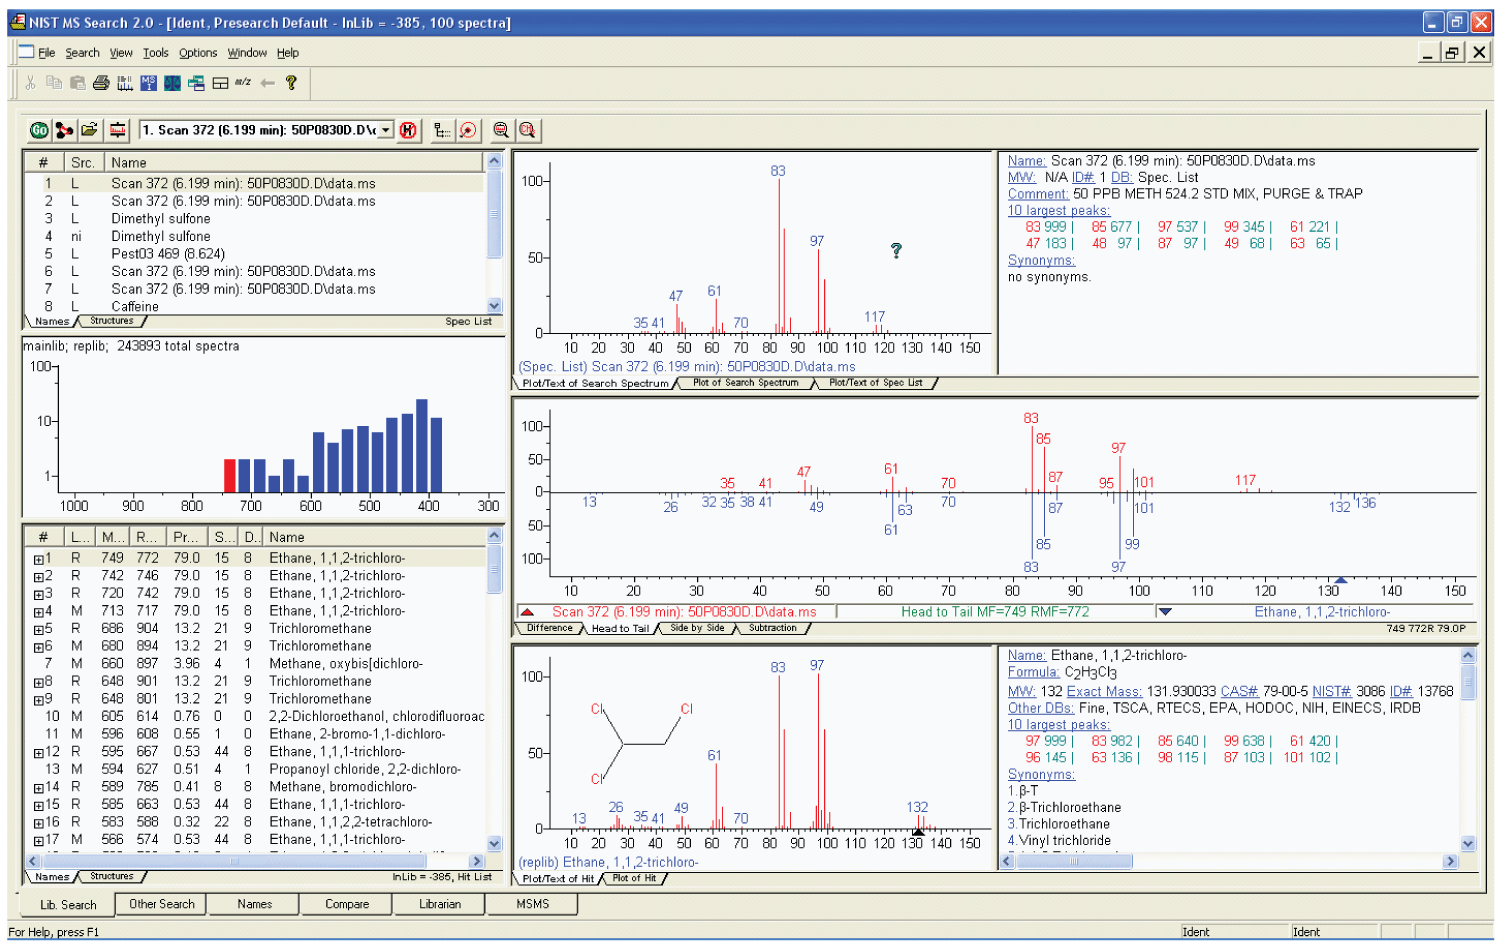Expand hit 5 Trichloromethane row
Screen dimensions: 1505x952
[x=39, y=630]
